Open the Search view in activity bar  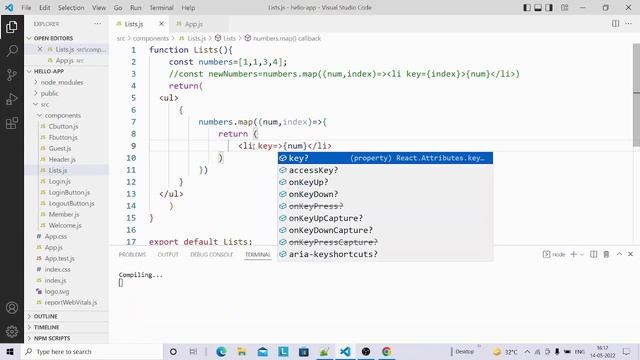12,51
